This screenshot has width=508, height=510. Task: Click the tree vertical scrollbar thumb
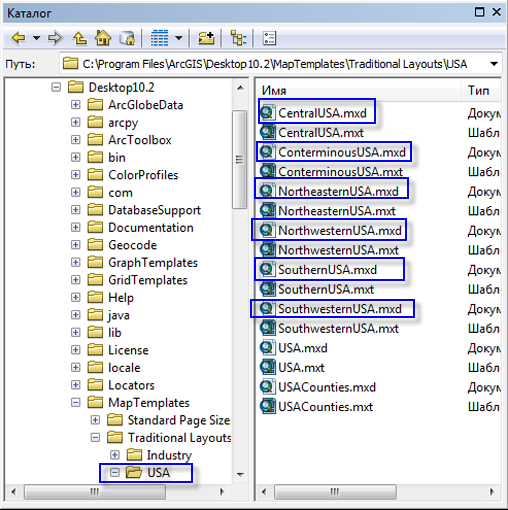pos(239,159)
